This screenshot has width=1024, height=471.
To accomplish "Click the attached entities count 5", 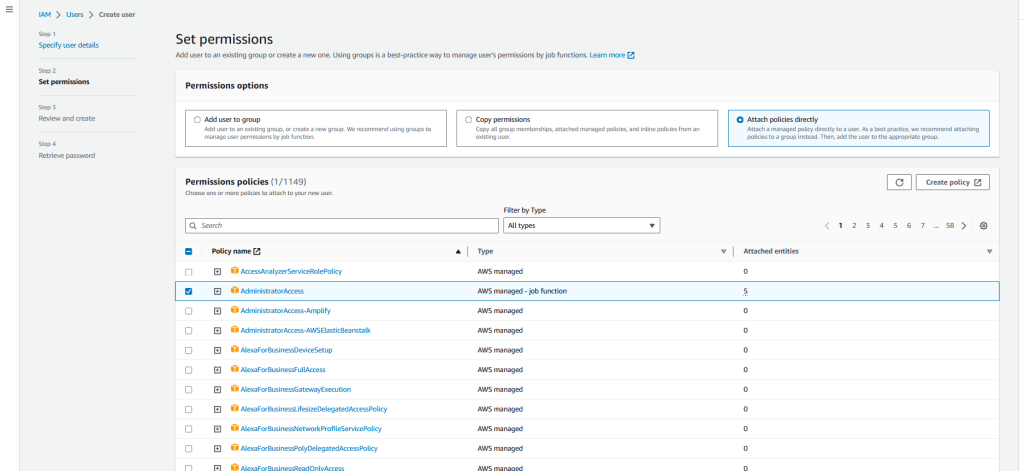I will tap(745, 291).
